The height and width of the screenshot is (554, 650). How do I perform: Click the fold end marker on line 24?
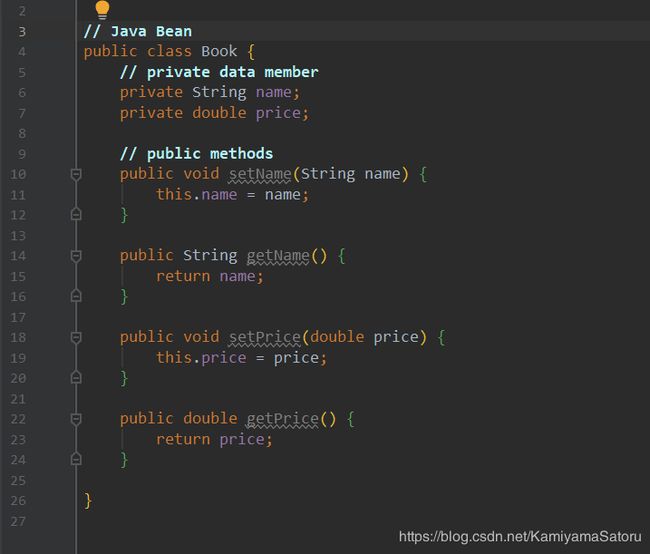(x=75, y=459)
